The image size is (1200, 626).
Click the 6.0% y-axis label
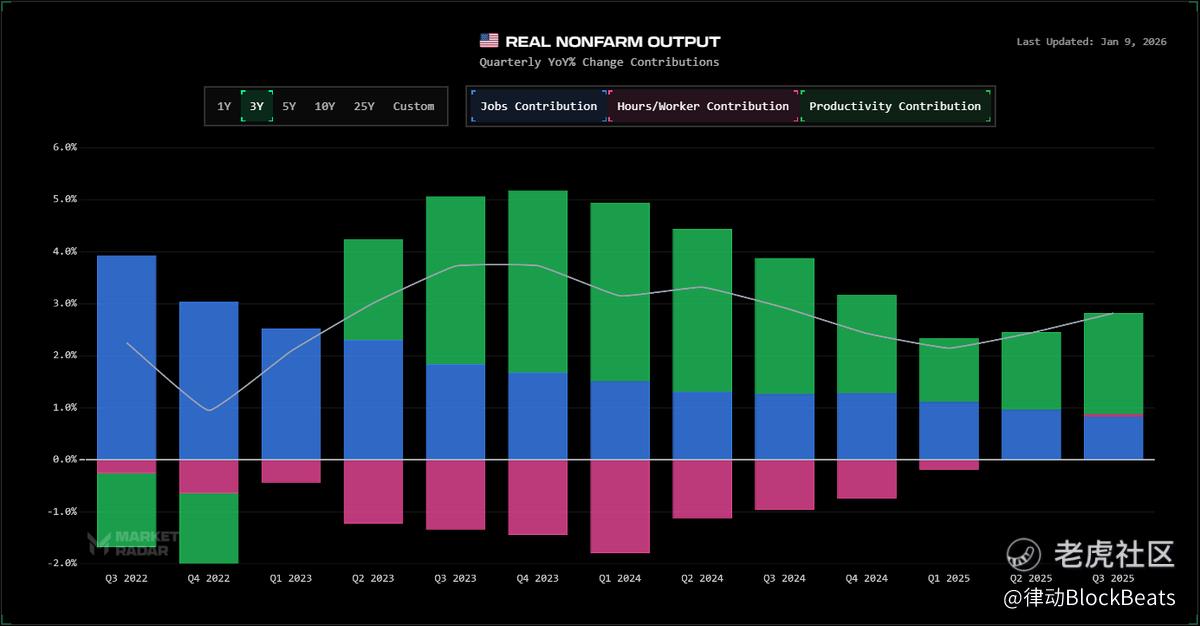pyautogui.click(x=64, y=147)
